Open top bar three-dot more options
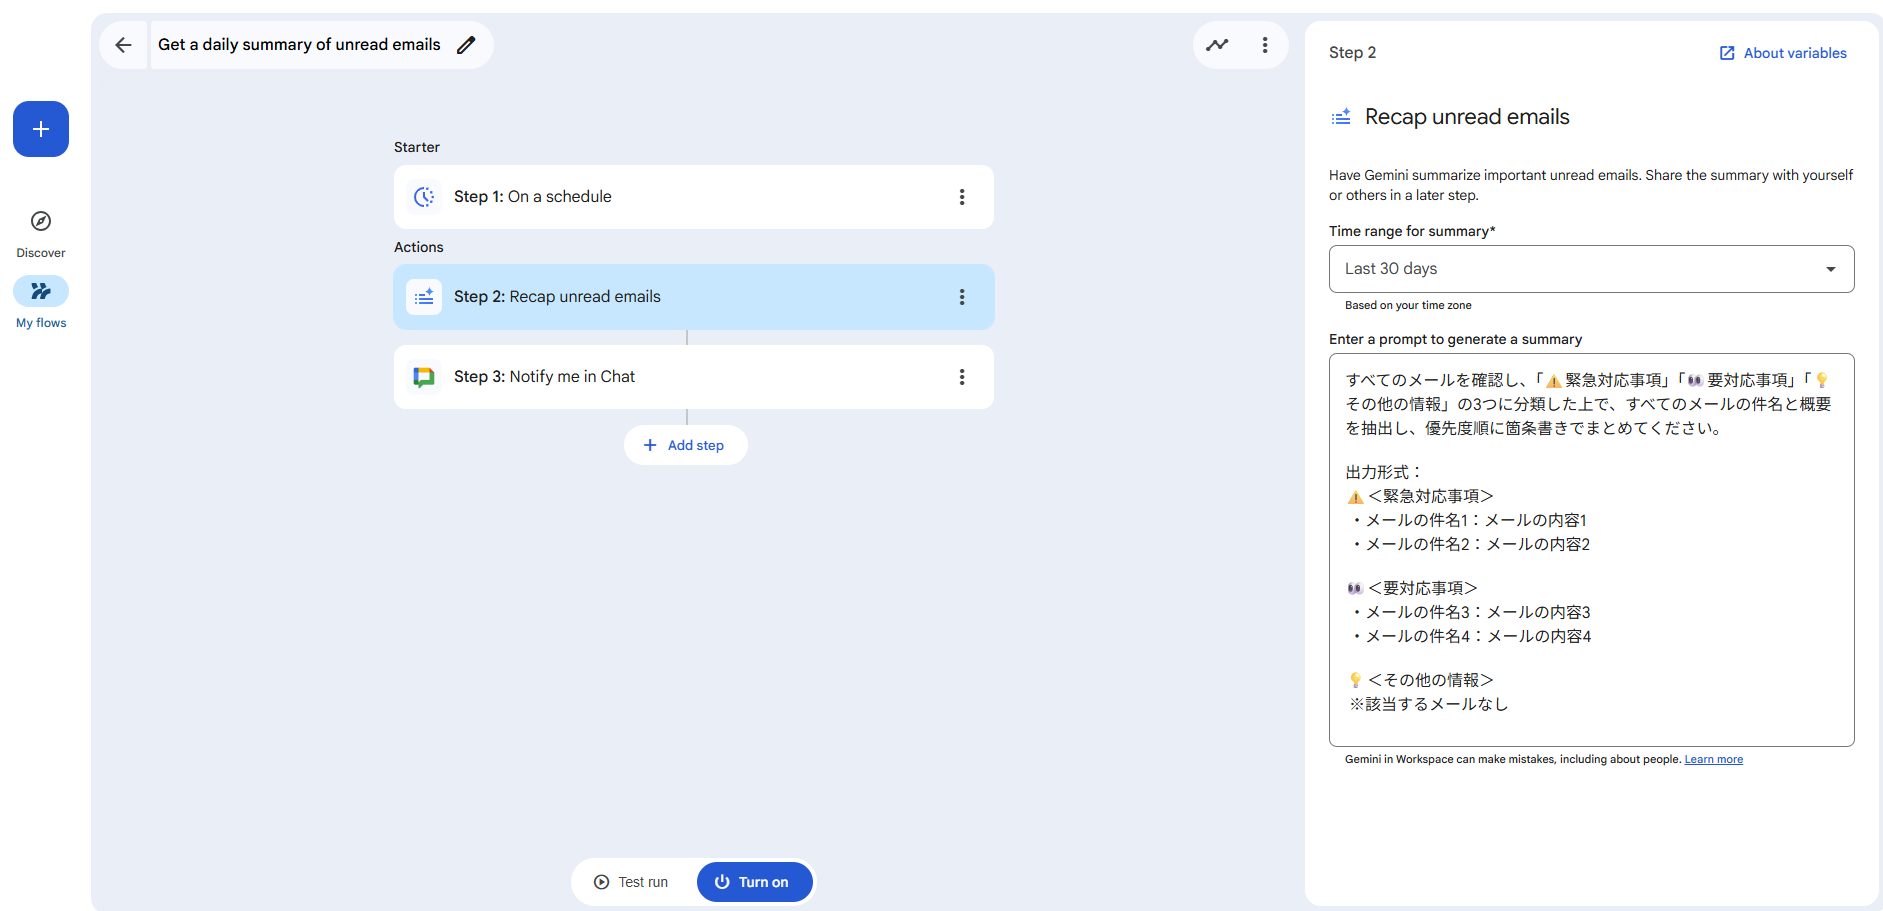Viewport: 1883px width, 911px height. coord(1265,45)
